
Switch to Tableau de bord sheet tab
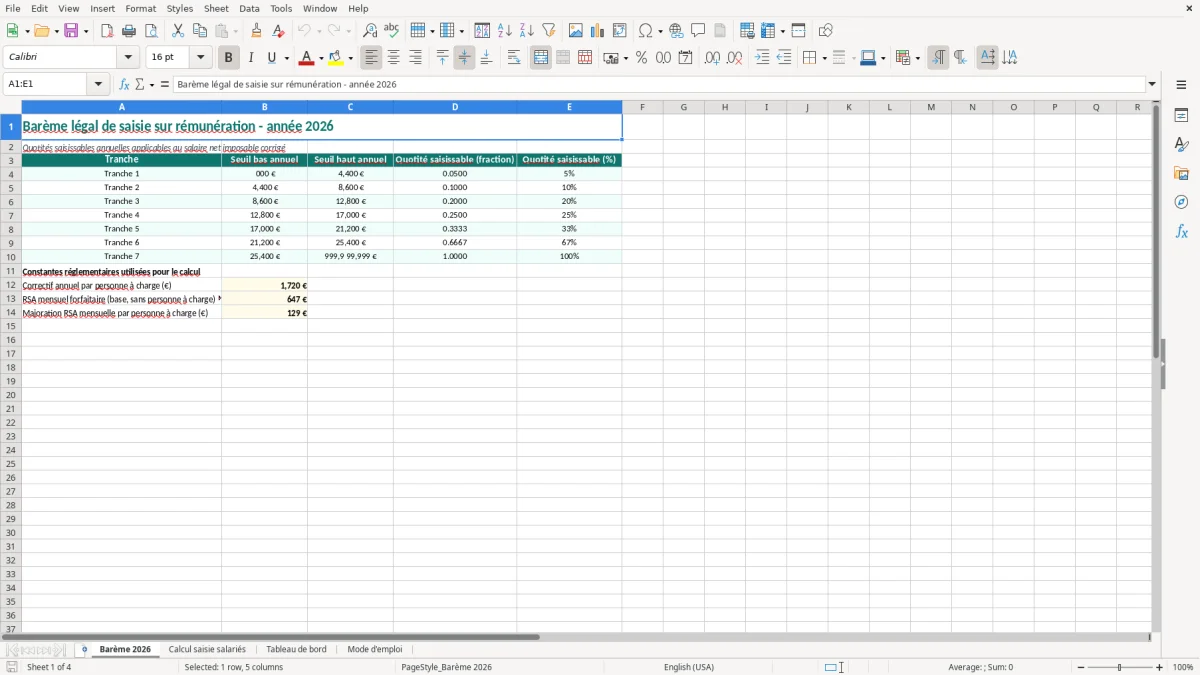(x=296, y=650)
